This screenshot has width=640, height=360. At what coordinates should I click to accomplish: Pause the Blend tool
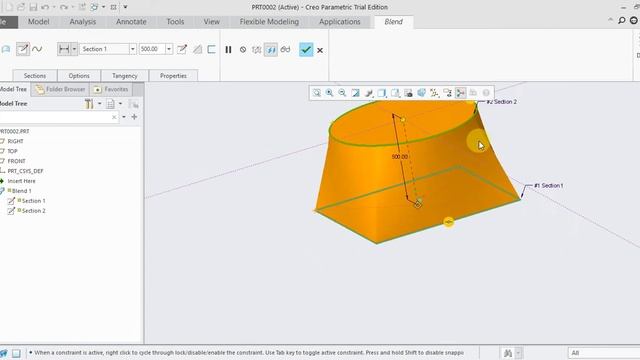(228, 50)
